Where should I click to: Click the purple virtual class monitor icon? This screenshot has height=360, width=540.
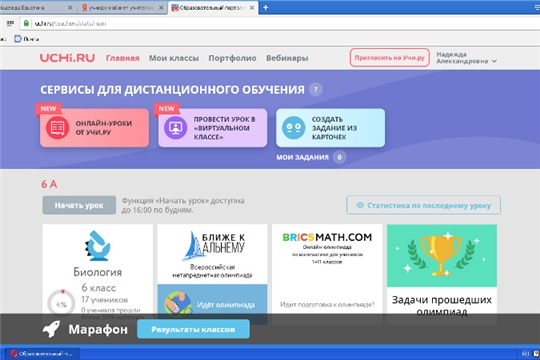[x=176, y=128]
